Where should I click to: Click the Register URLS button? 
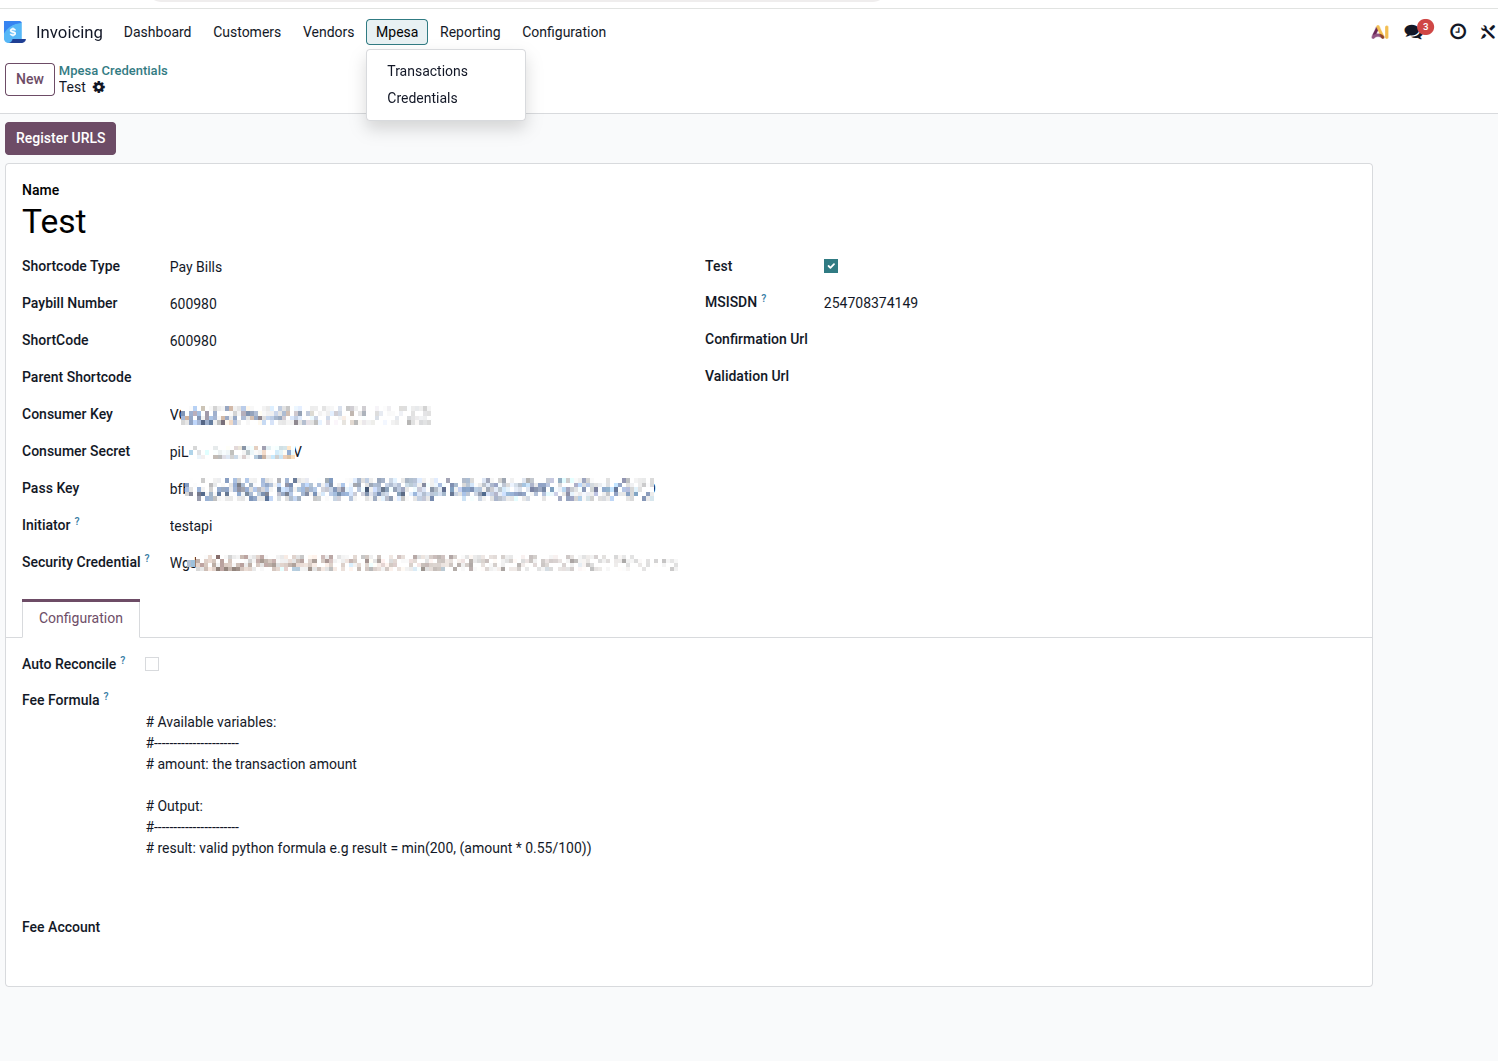[x=61, y=138]
